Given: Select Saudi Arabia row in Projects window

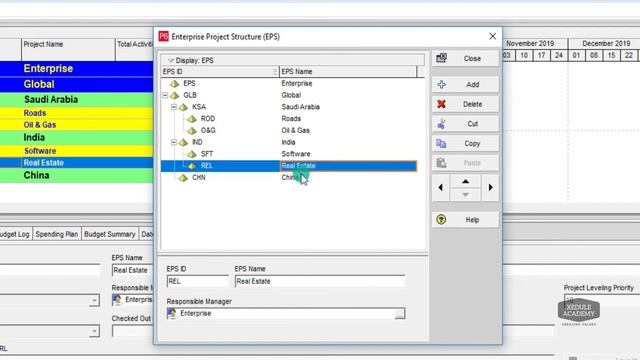Looking at the screenshot, I should (76, 100).
